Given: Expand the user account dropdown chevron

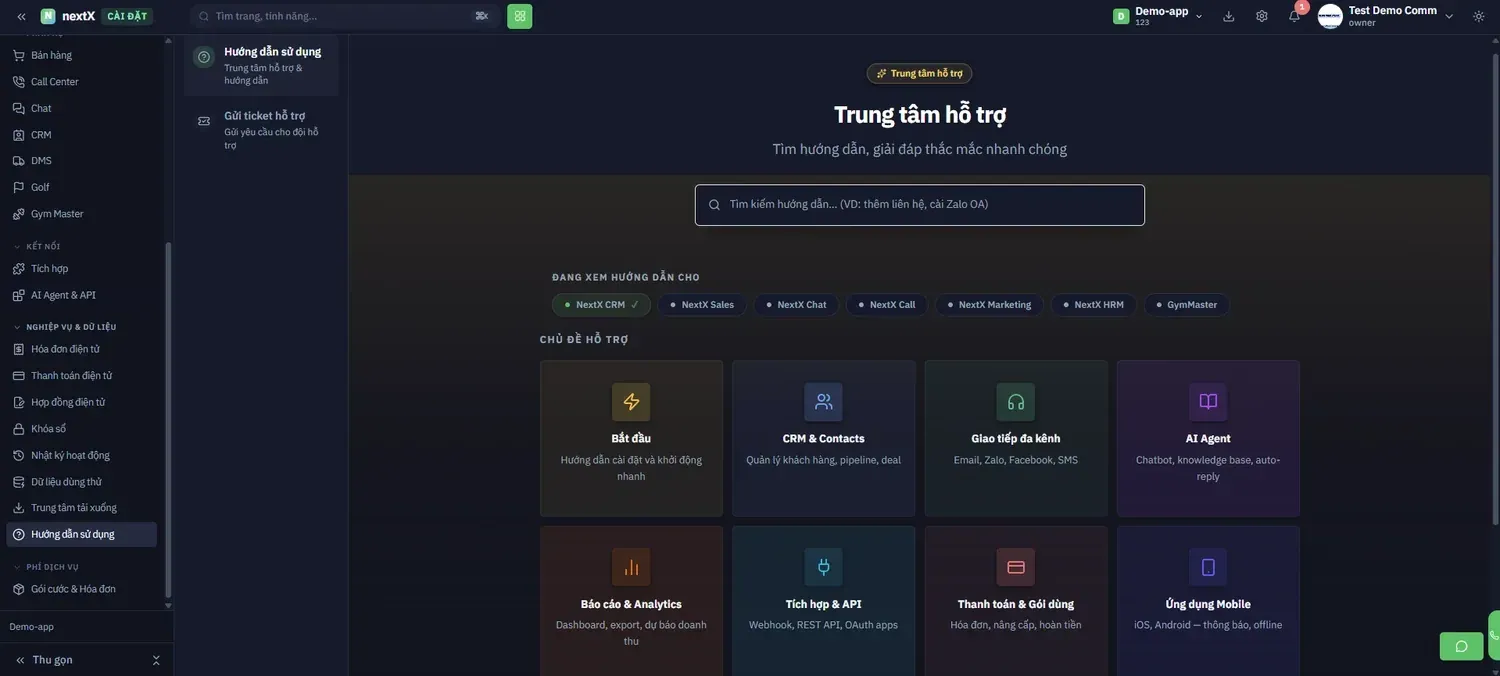Looking at the screenshot, I should point(1449,16).
